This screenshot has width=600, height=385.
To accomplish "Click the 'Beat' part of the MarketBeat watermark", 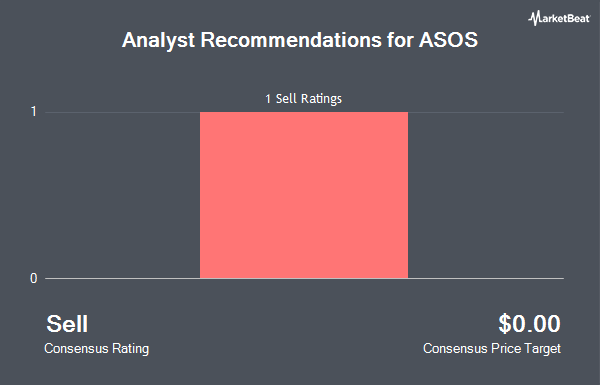I will coord(577,18).
